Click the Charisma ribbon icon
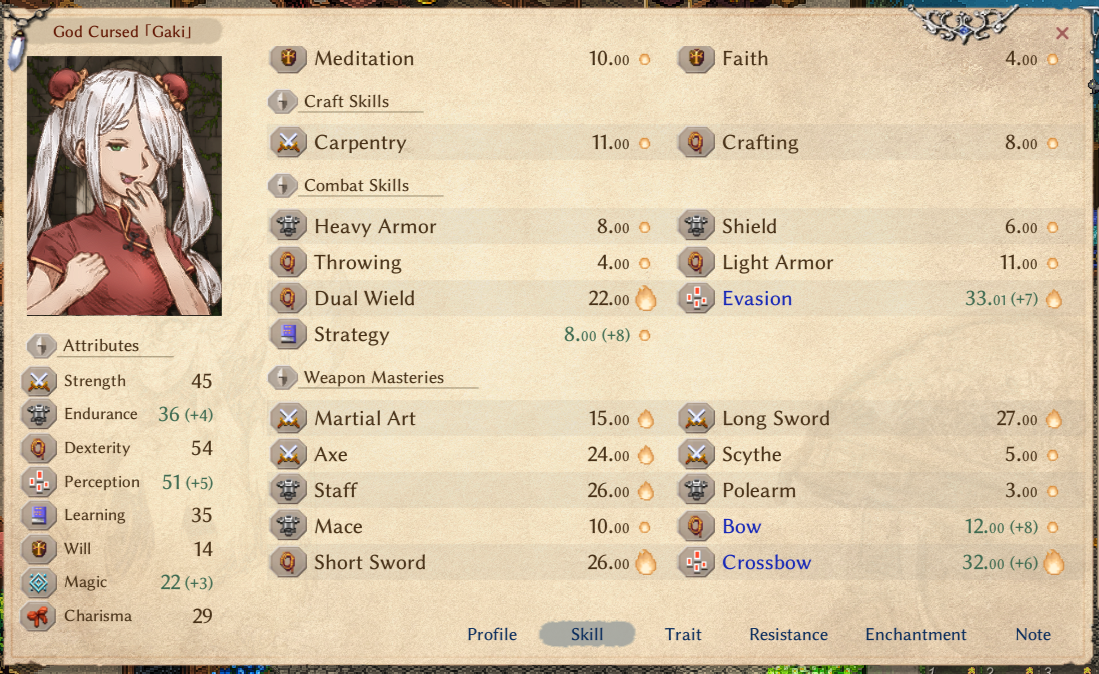The height and width of the screenshot is (674, 1099). [39, 617]
